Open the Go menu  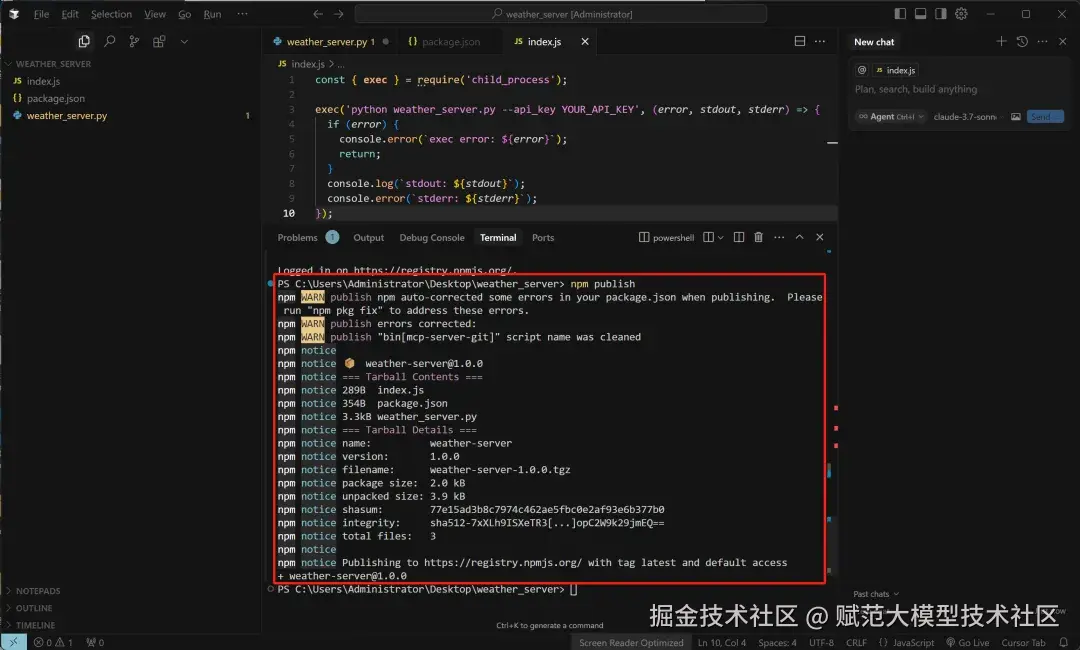pyautogui.click(x=185, y=14)
